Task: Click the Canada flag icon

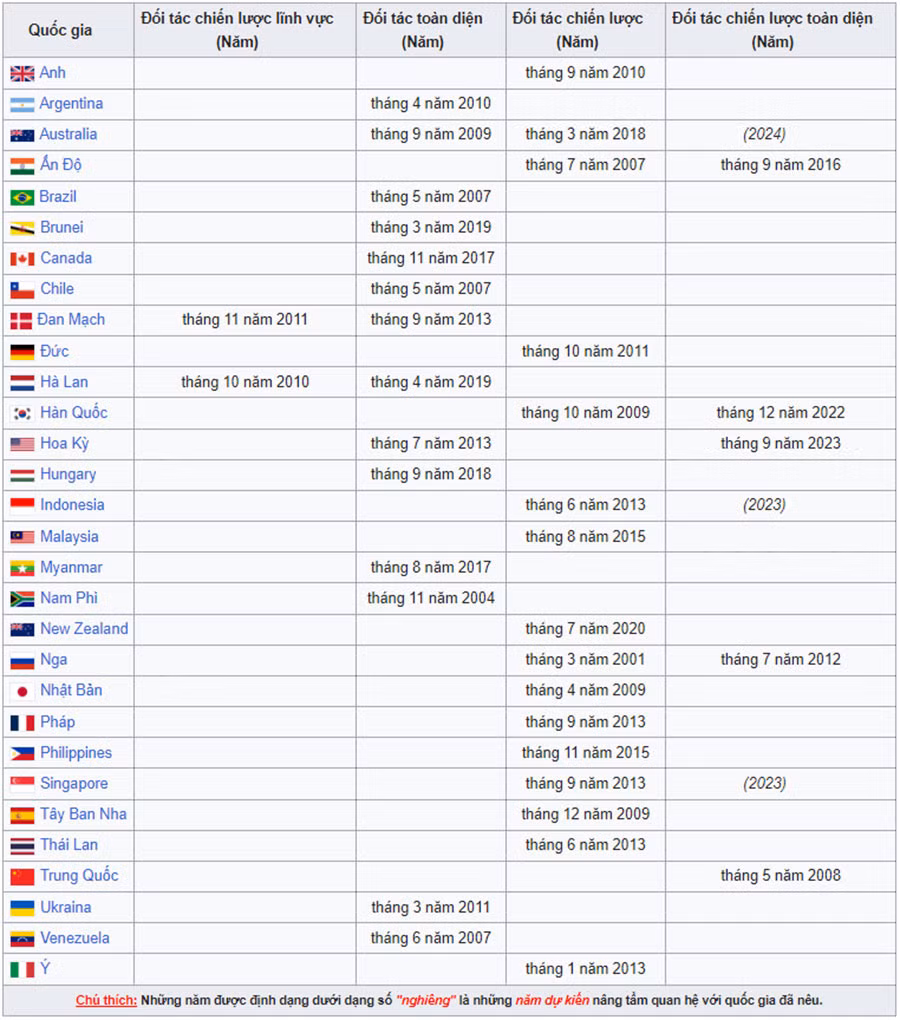Action: 22,259
